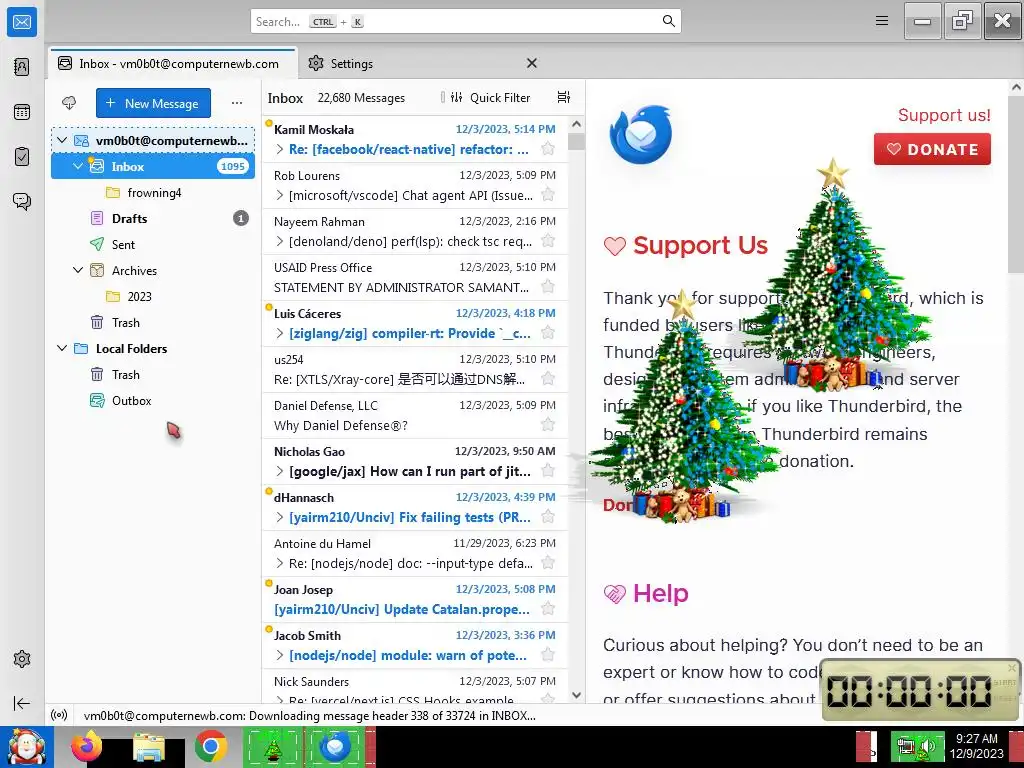Toggle the Quick Filter bar
Viewport: 1024px width, 768px height.
pyautogui.click(x=490, y=97)
